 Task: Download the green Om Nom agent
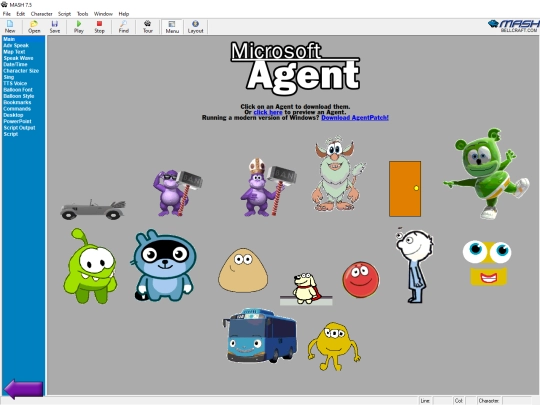(x=90, y=266)
